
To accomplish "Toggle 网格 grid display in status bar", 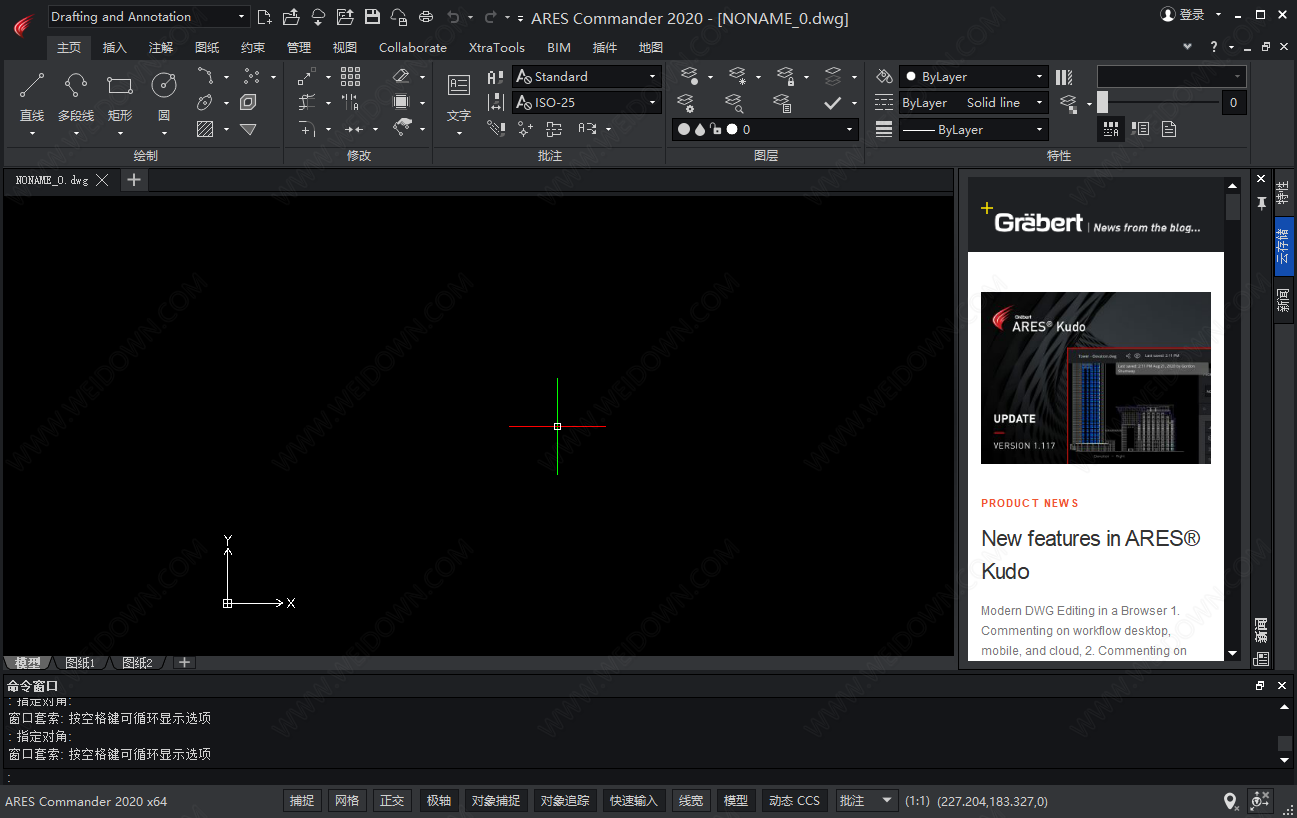I will pyautogui.click(x=347, y=801).
